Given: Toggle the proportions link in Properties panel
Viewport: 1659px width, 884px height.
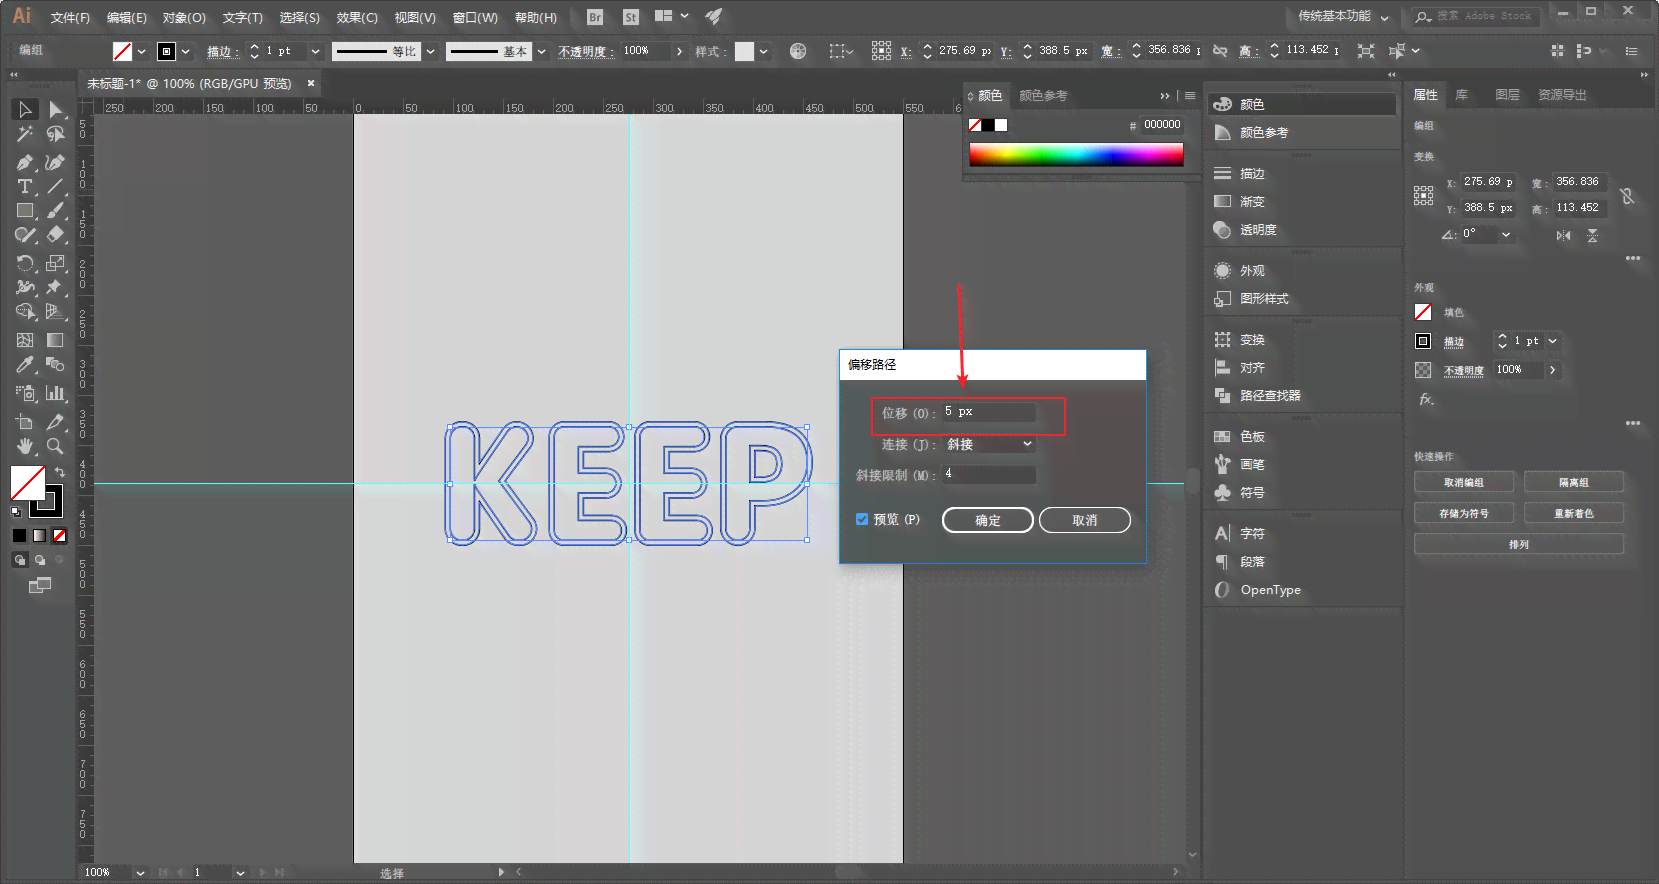Looking at the screenshot, I should [x=1627, y=196].
